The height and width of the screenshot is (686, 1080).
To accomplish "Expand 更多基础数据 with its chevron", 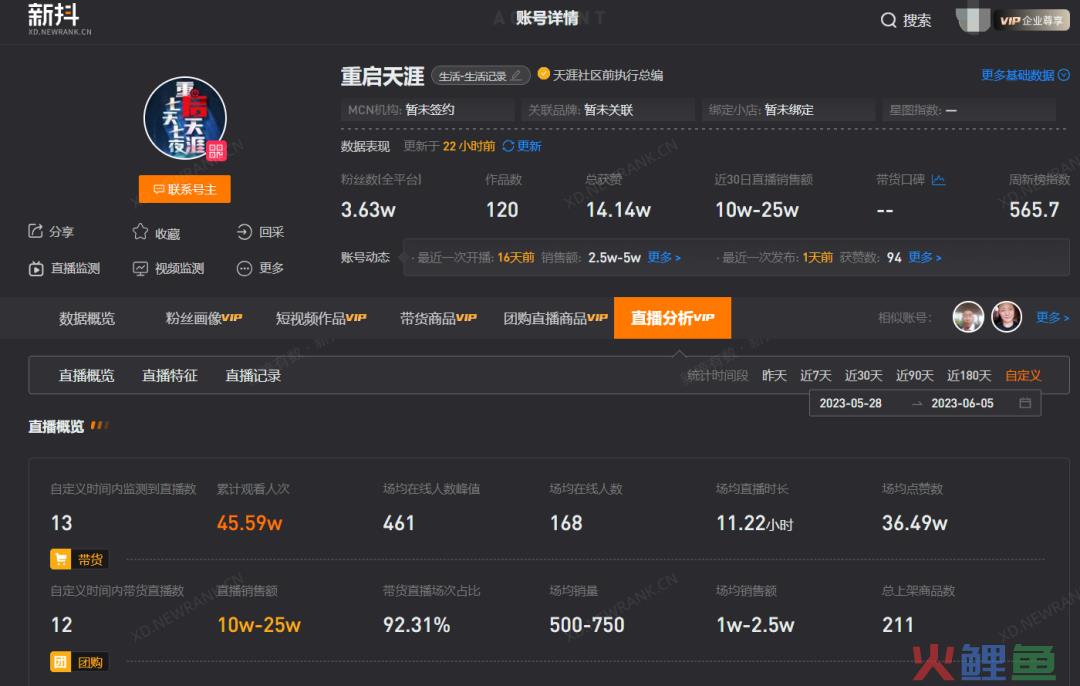I will (x=1063, y=74).
